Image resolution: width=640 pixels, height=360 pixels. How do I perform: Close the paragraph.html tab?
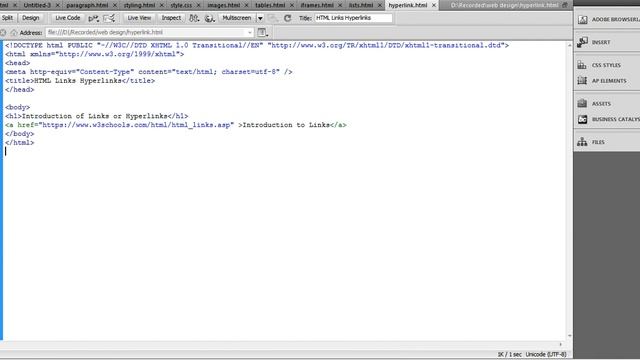click(x=115, y=5)
